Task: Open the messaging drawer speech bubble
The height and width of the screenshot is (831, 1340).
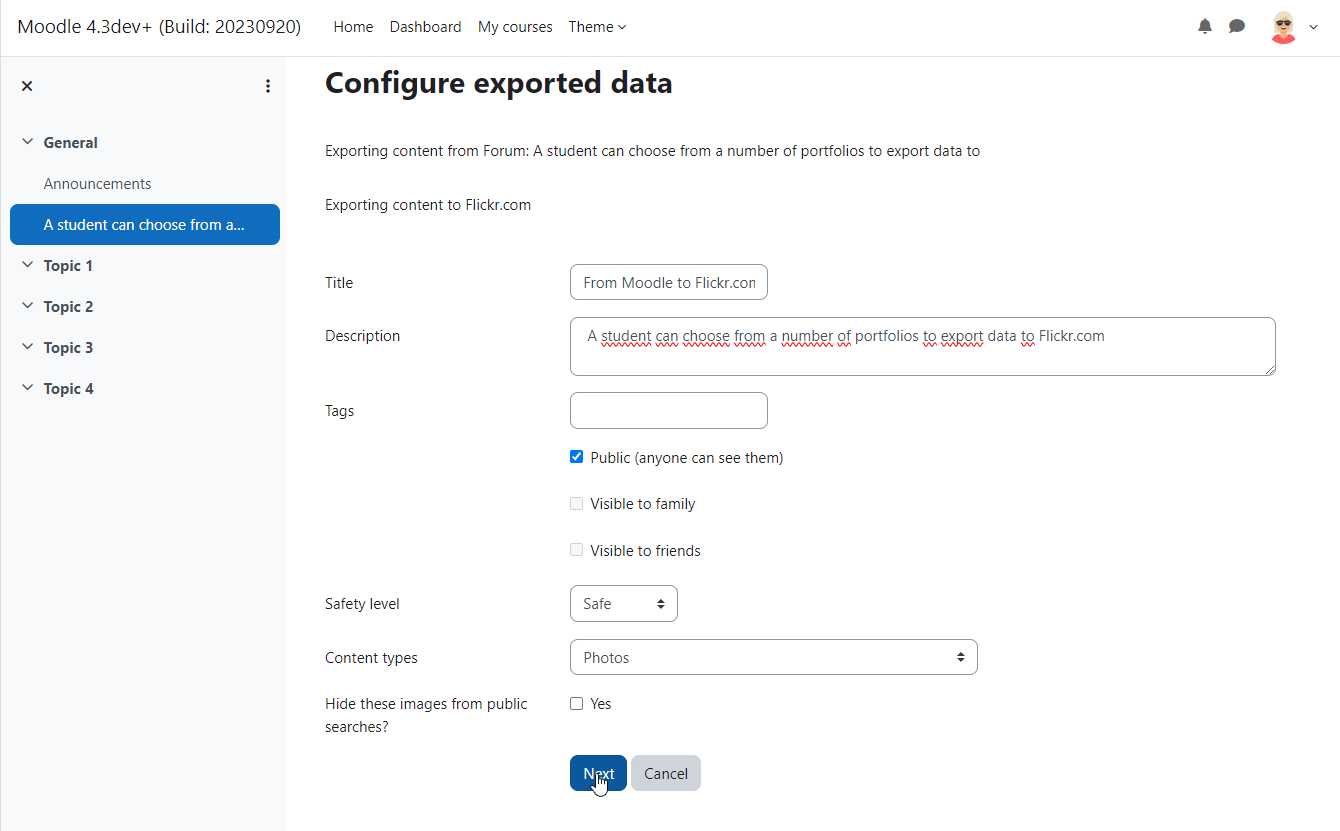Action: pyautogui.click(x=1237, y=27)
